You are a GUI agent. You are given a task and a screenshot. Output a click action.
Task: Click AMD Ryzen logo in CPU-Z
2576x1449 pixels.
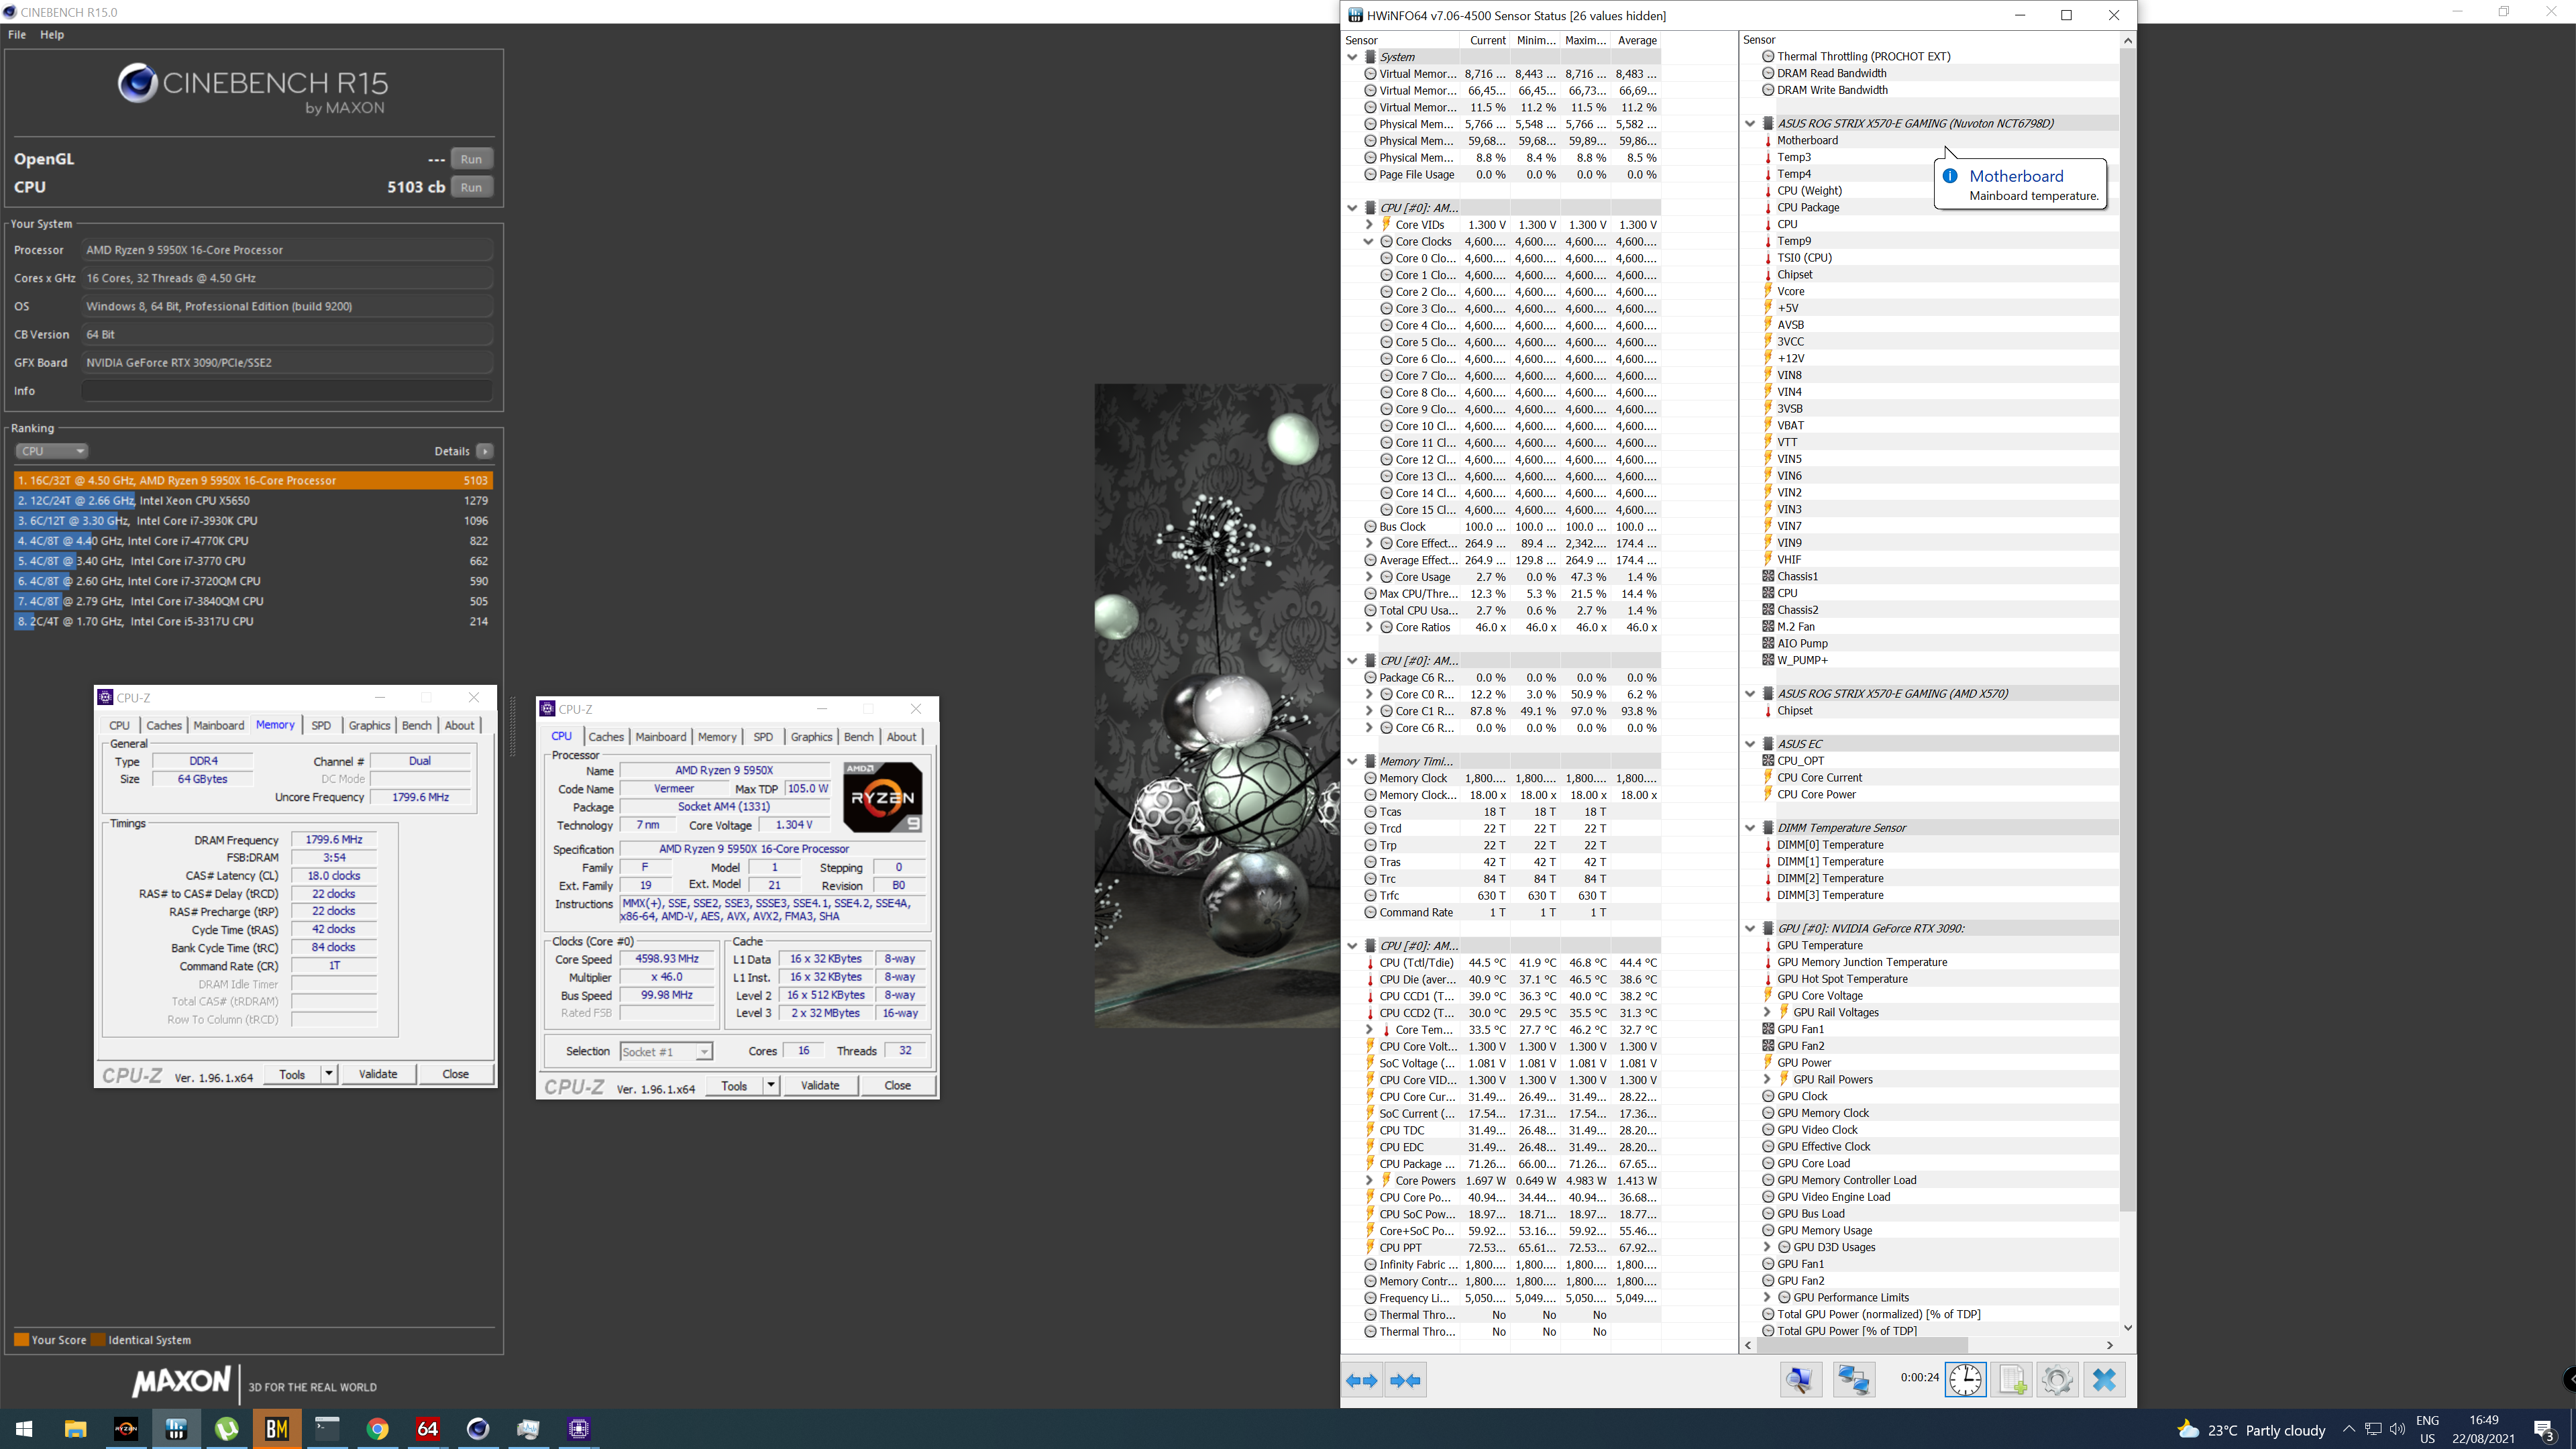click(x=882, y=797)
